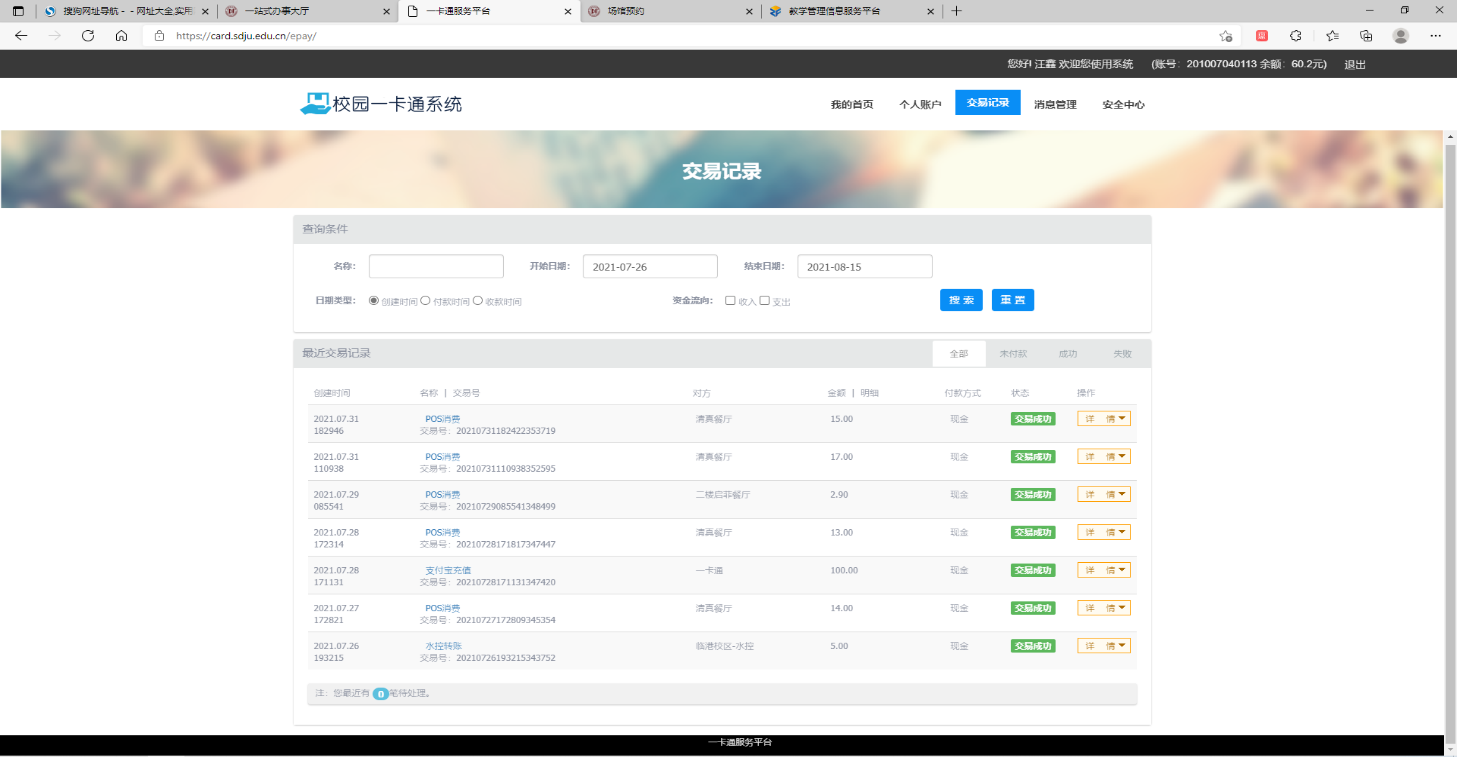
Task: Expand 详情 dropdown for the 水控转账 row
Action: pyautogui.click(x=1103, y=646)
